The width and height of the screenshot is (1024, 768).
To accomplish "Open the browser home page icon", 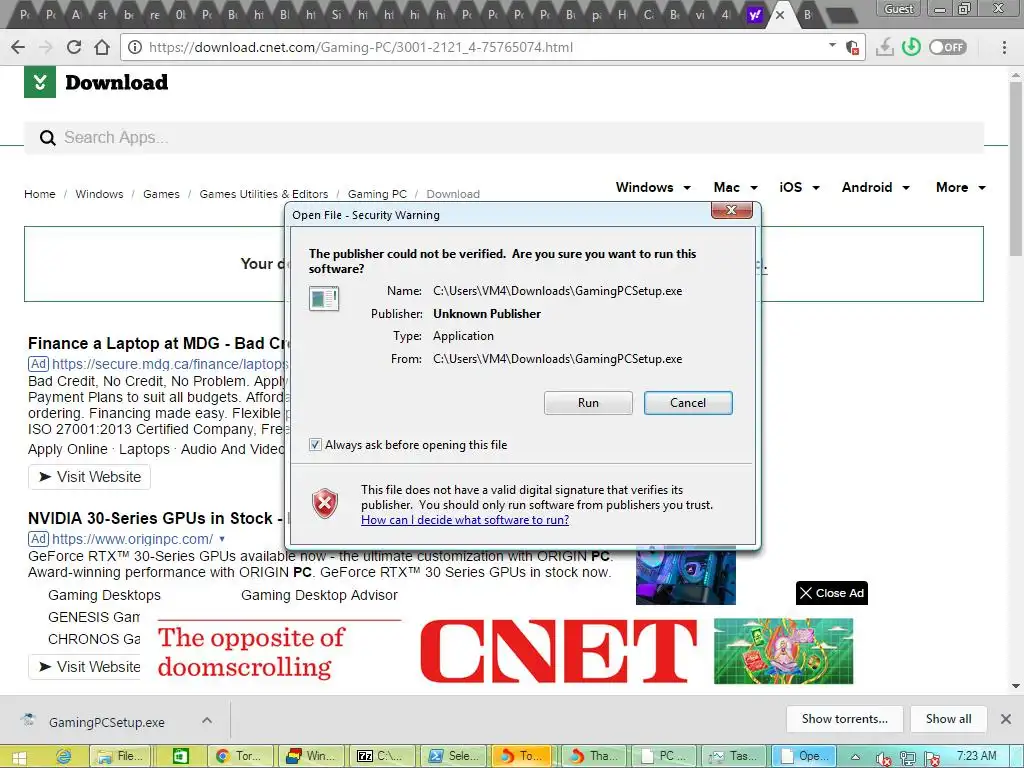I will pos(102,47).
